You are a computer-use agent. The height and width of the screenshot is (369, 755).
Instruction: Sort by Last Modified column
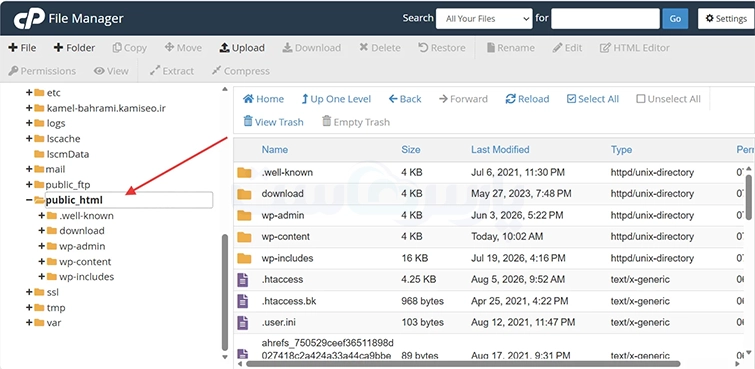click(x=500, y=150)
